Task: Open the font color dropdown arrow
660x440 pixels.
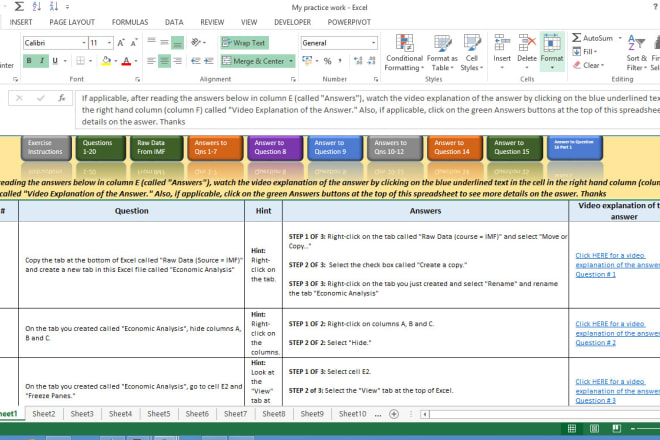Action: pos(136,61)
